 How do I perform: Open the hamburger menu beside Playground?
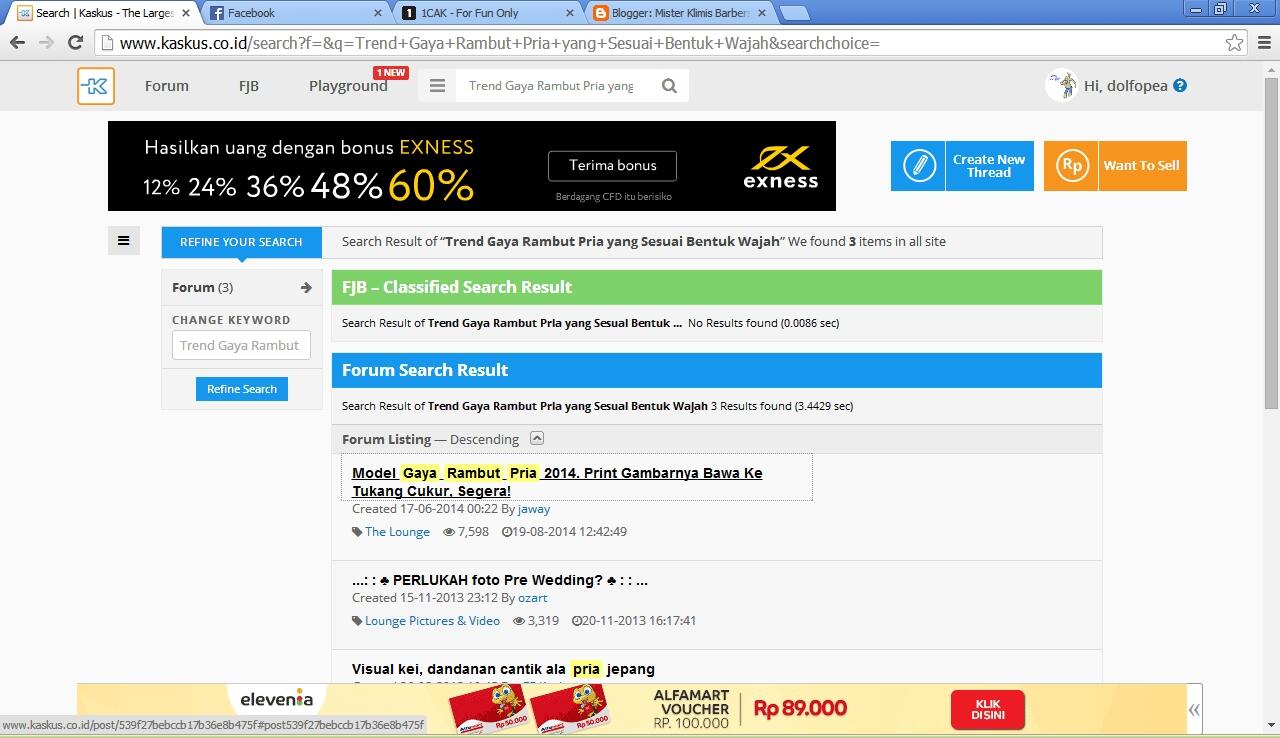437,86
